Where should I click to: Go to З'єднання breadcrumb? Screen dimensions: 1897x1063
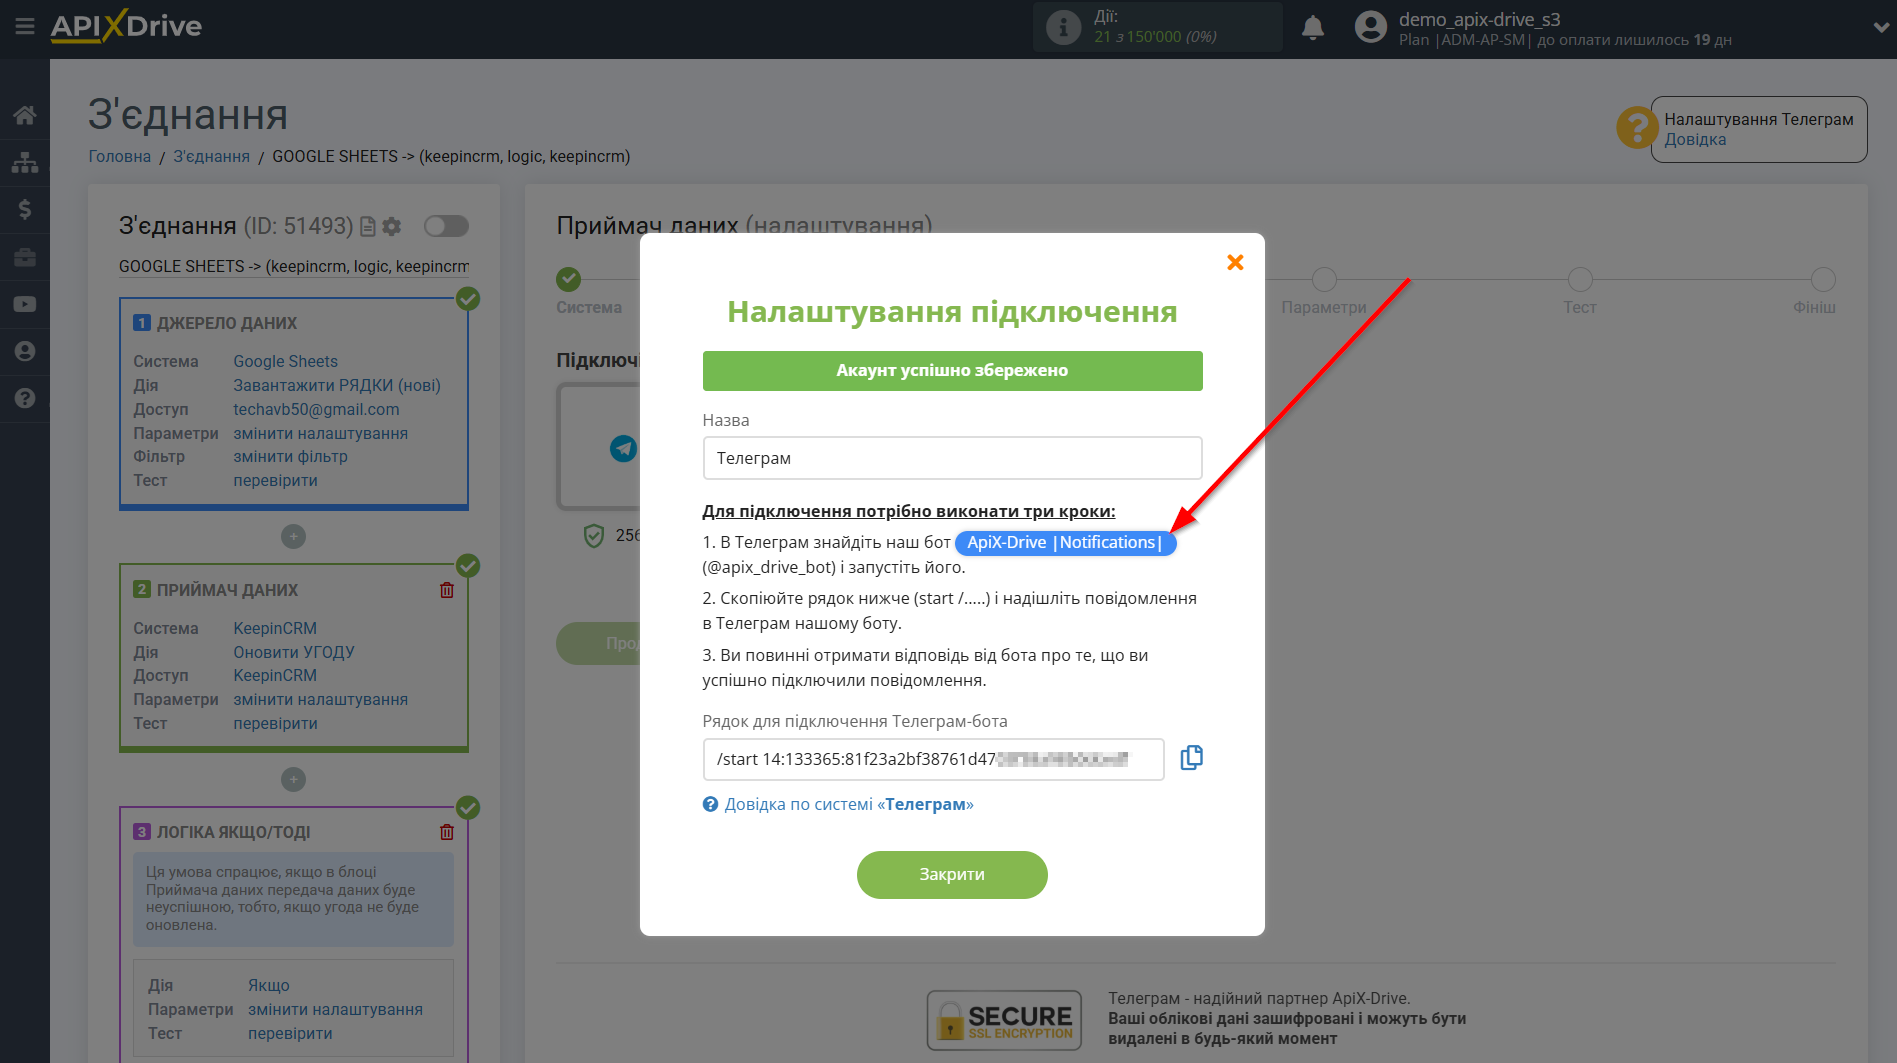[212, 156]
